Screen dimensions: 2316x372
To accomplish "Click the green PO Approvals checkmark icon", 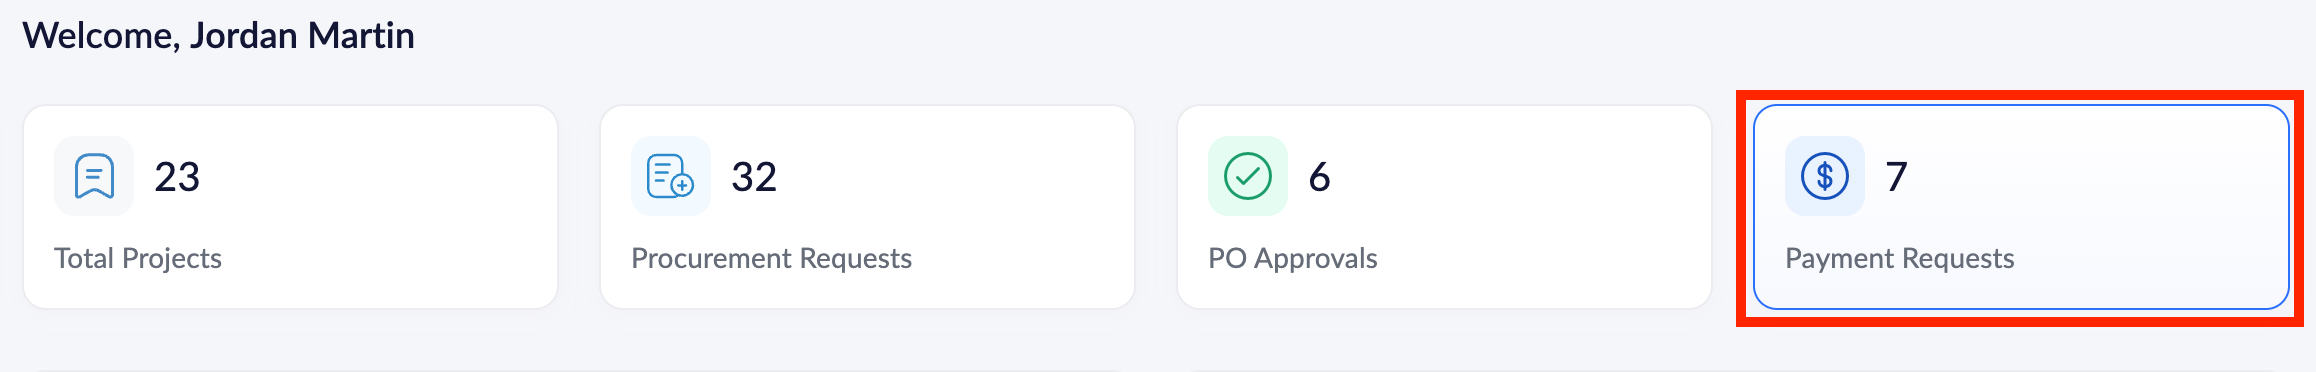I will pos(1248,176).
